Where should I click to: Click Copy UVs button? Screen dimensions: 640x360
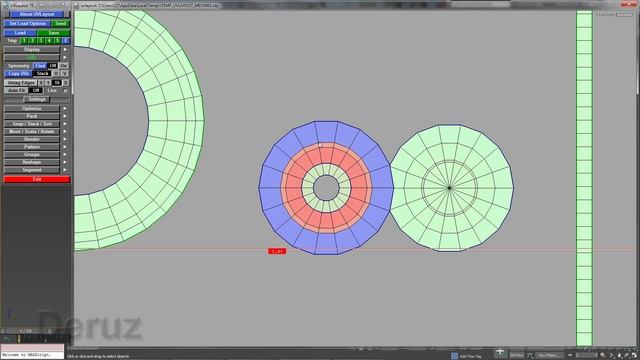click(x=18, y=74)
